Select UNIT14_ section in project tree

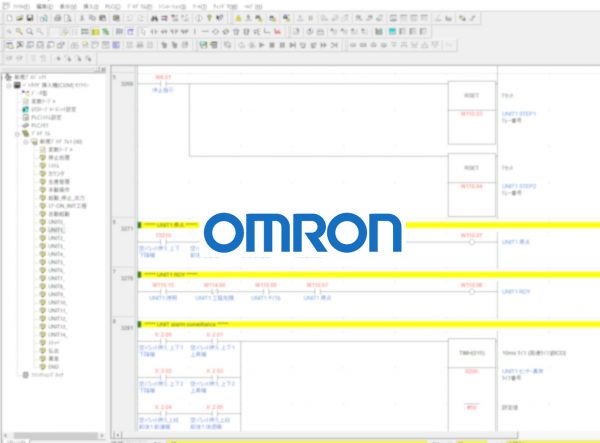57,334
